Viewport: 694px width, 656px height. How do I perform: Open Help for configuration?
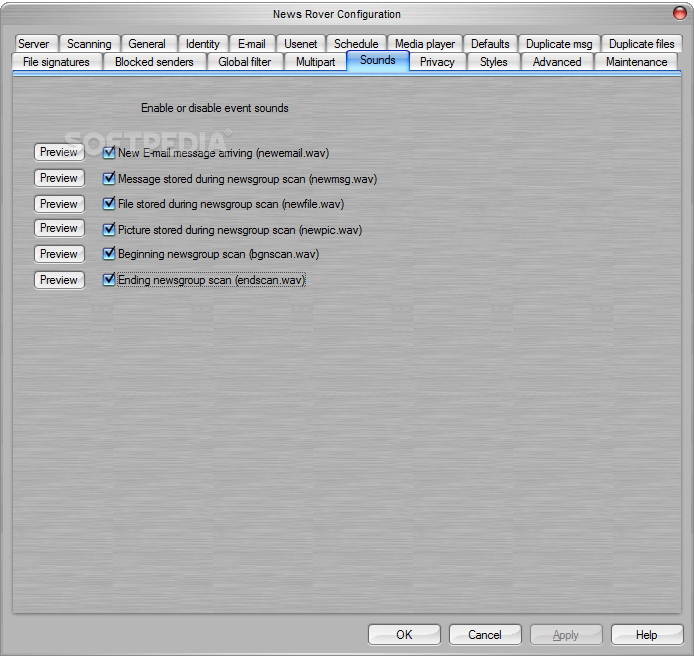[x=647, y=635]
